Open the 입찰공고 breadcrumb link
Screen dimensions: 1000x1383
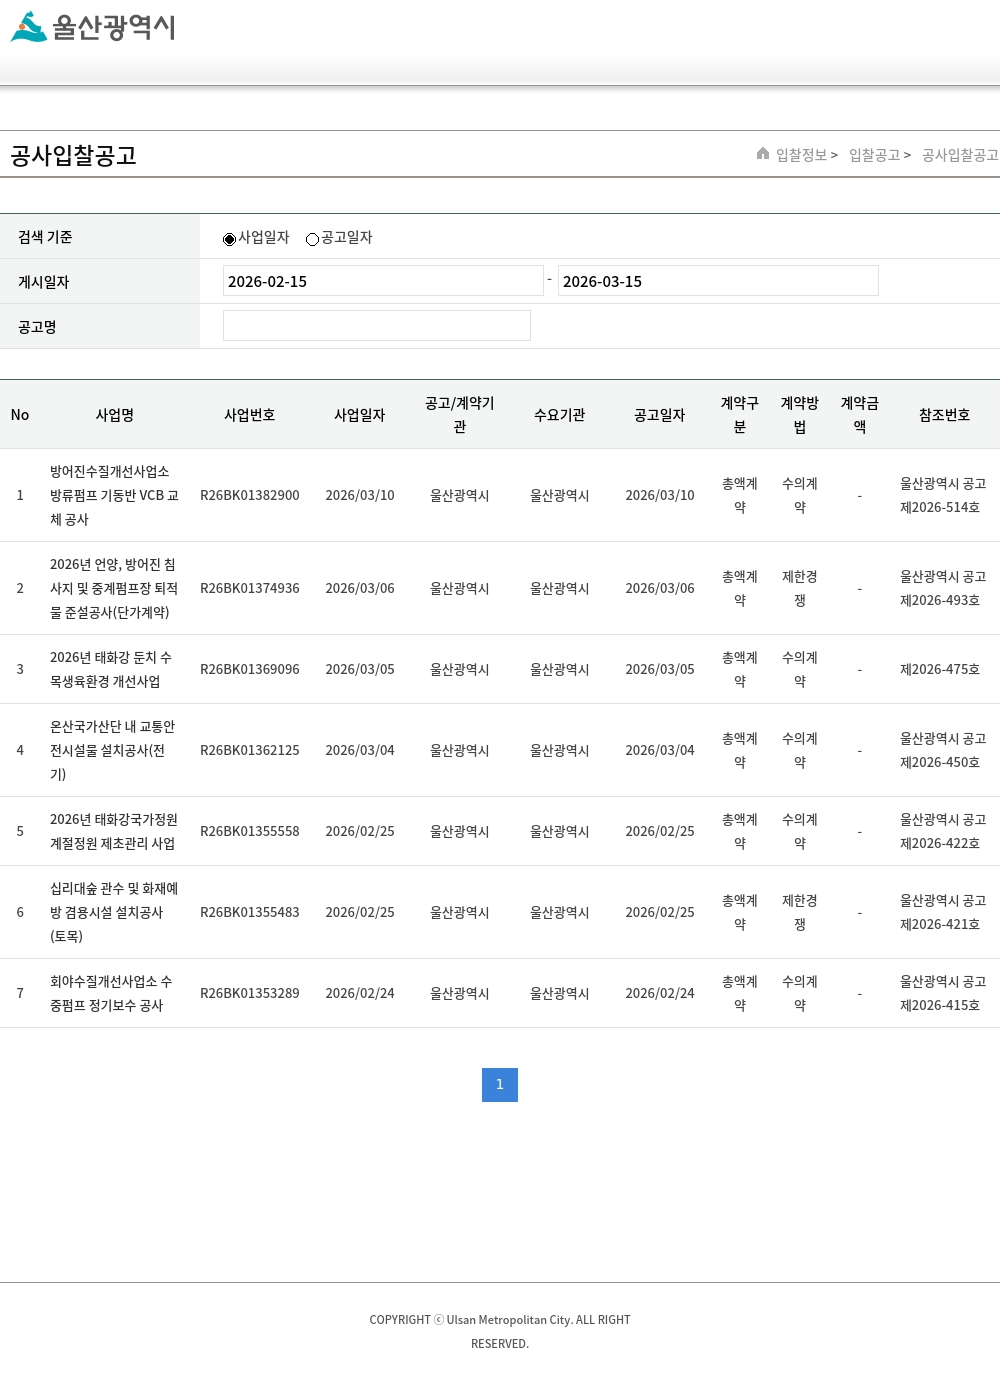[x=874, y=155]
